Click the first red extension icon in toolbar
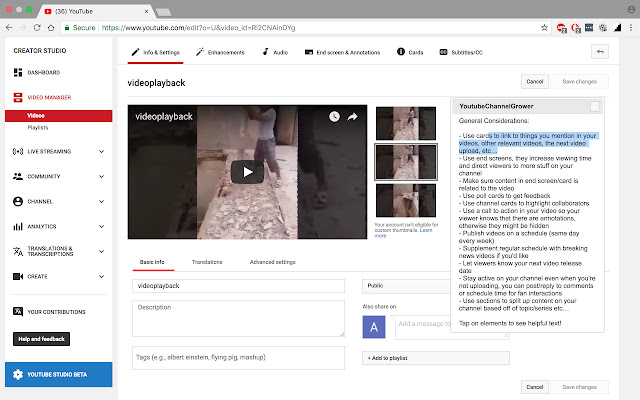 pos(562,28)
